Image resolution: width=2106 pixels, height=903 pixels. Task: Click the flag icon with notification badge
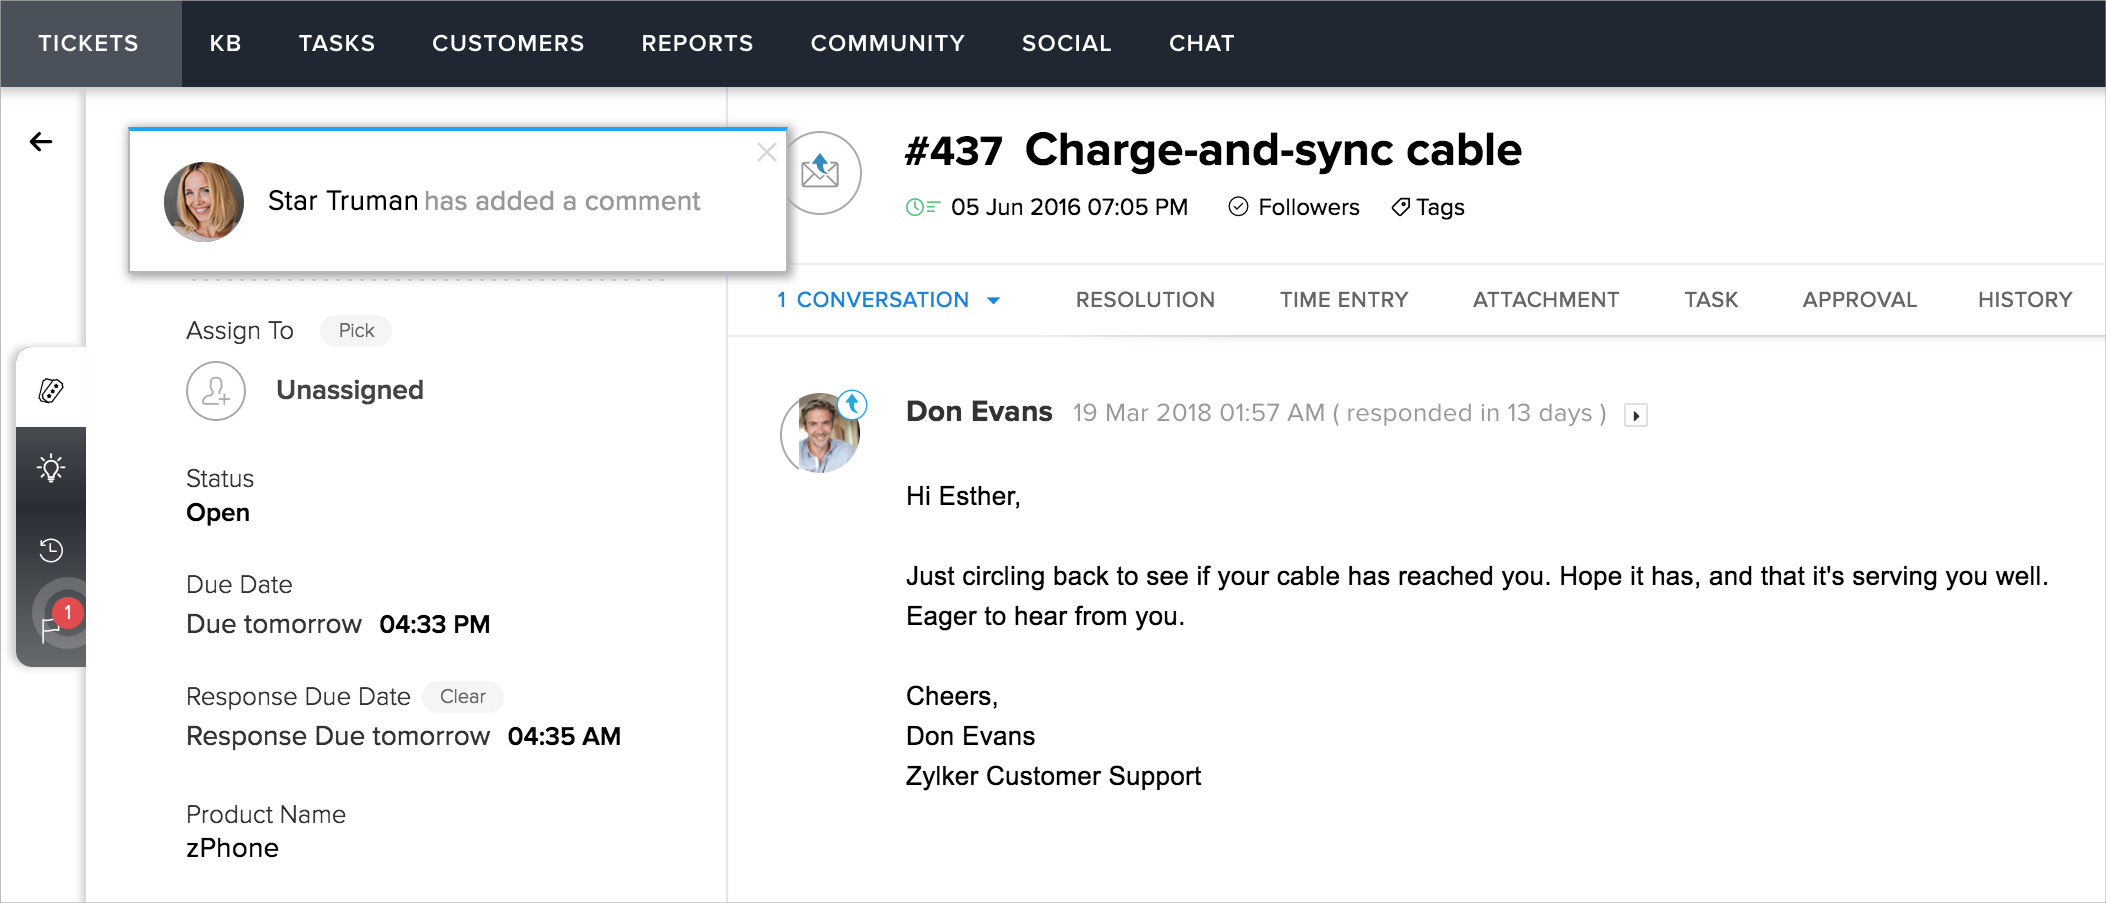(x=52, y=627)
